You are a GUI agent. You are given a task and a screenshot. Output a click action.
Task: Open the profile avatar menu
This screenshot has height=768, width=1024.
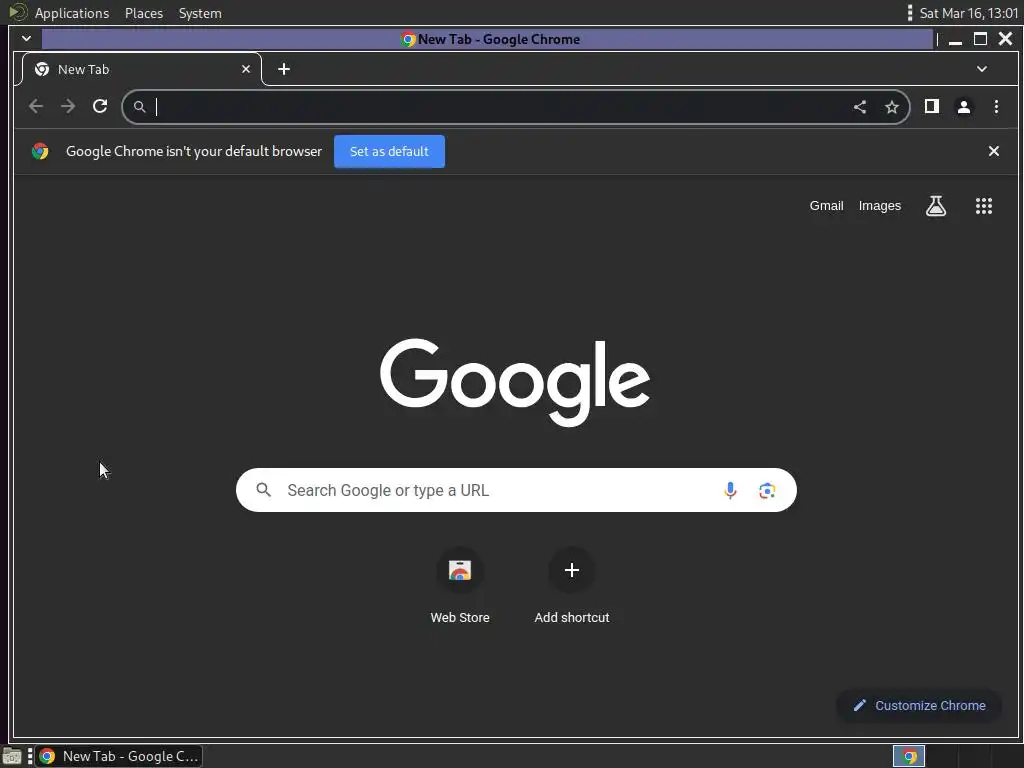(x=964, y=107)
